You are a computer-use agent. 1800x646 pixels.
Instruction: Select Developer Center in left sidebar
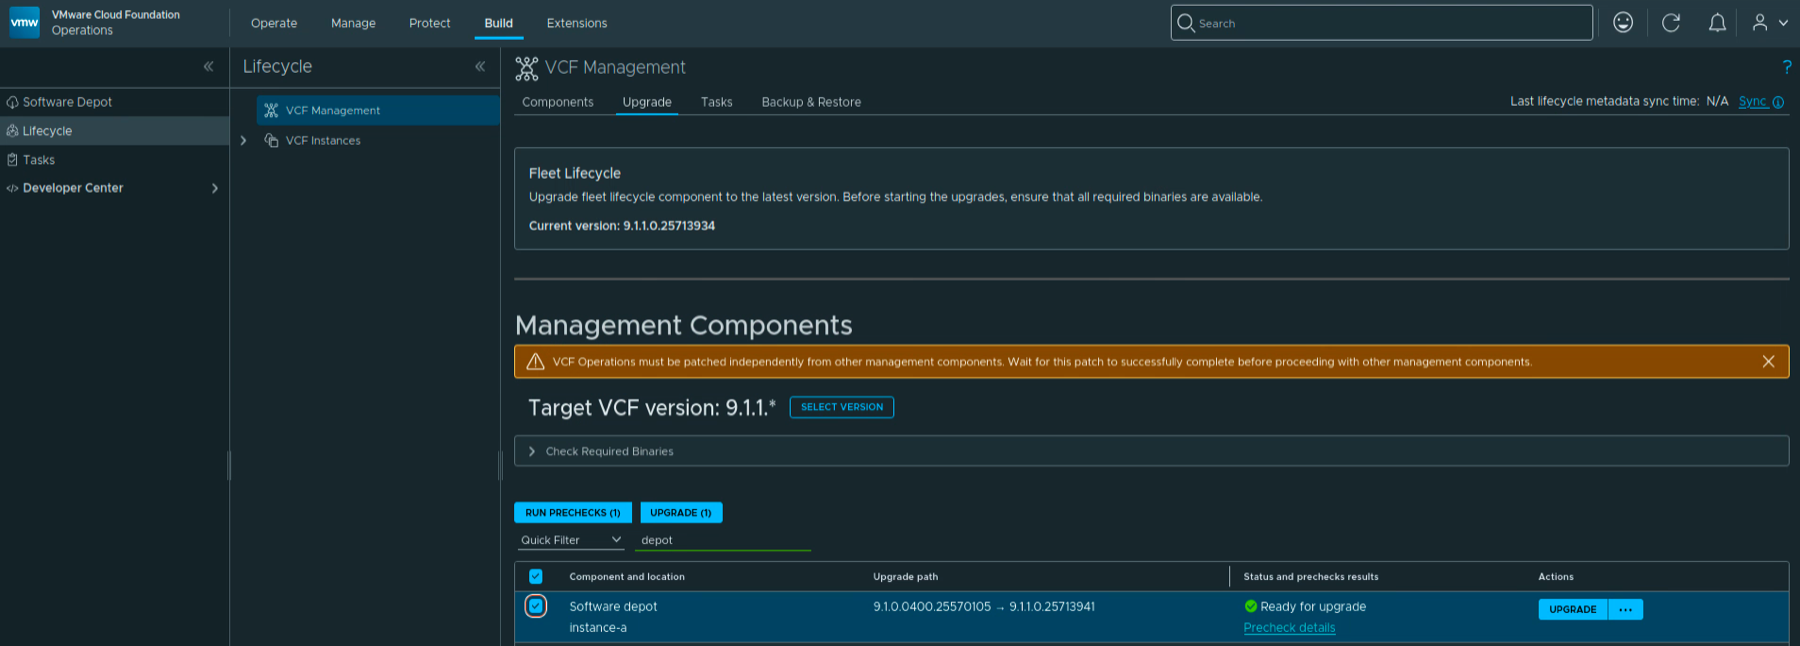point(73,188)
